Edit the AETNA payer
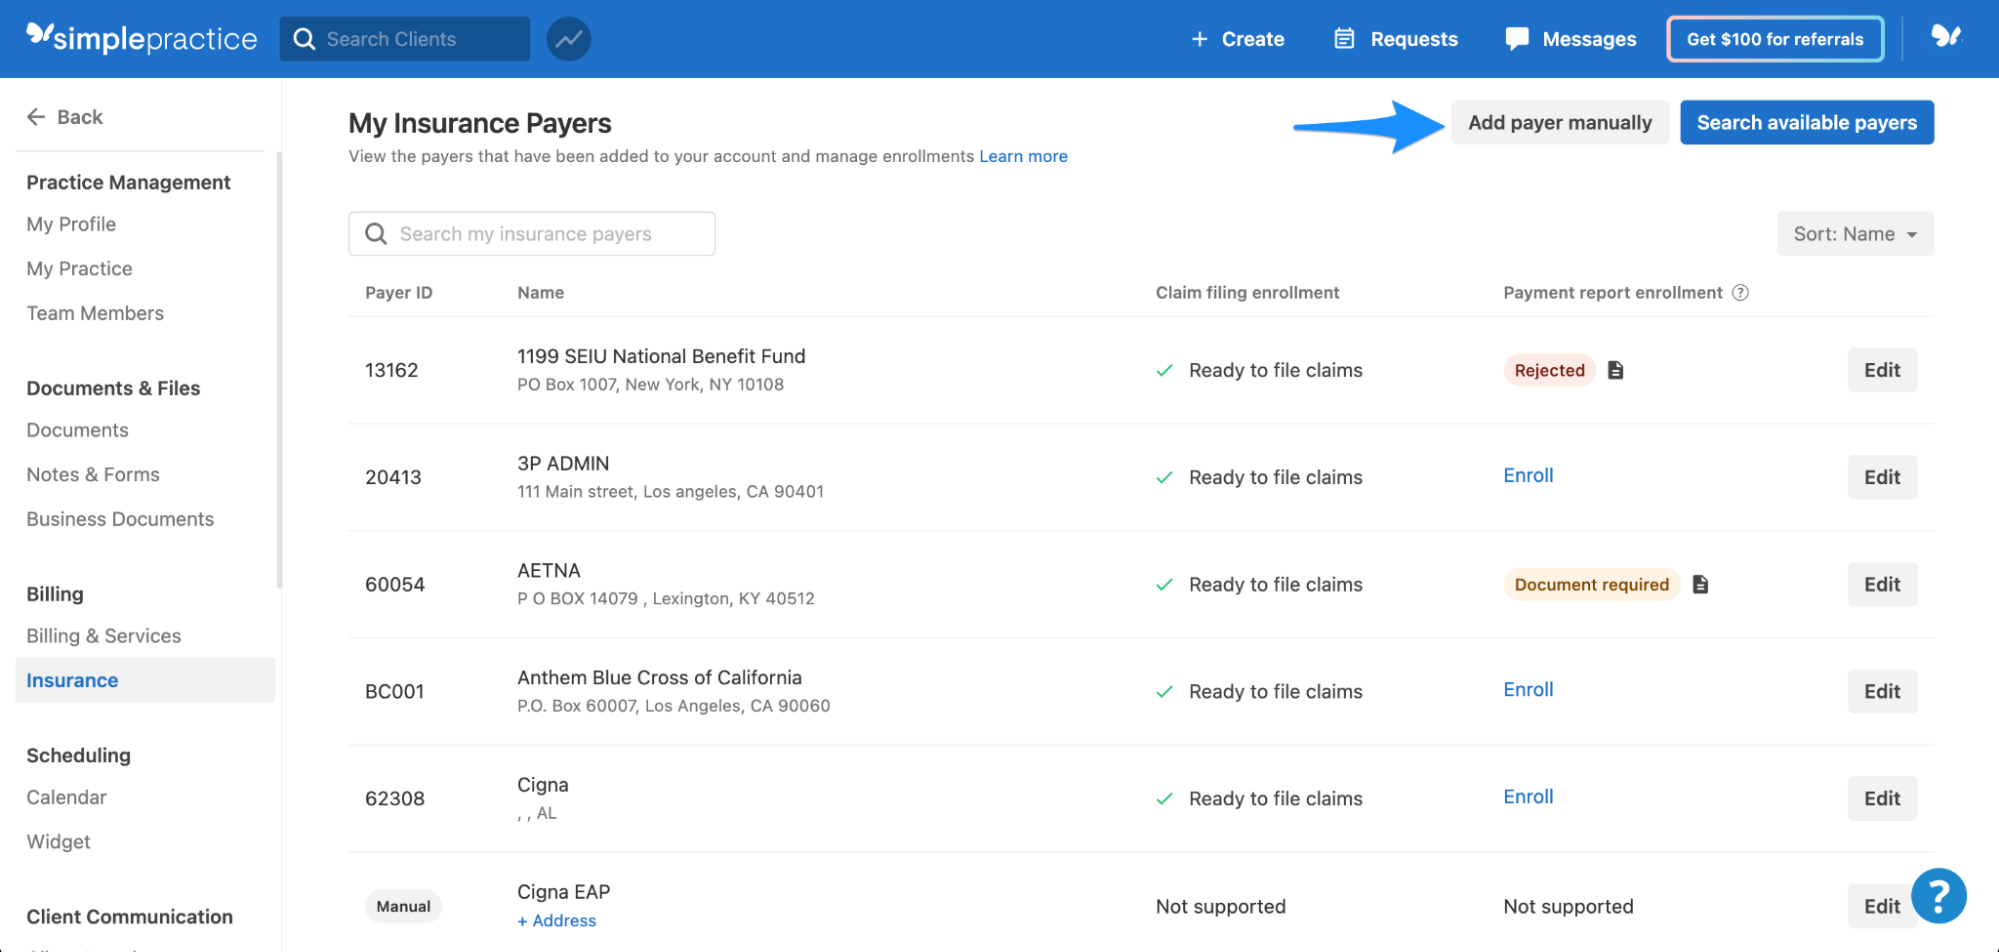Screen dimensions: 1999x952 [1882, 584]
